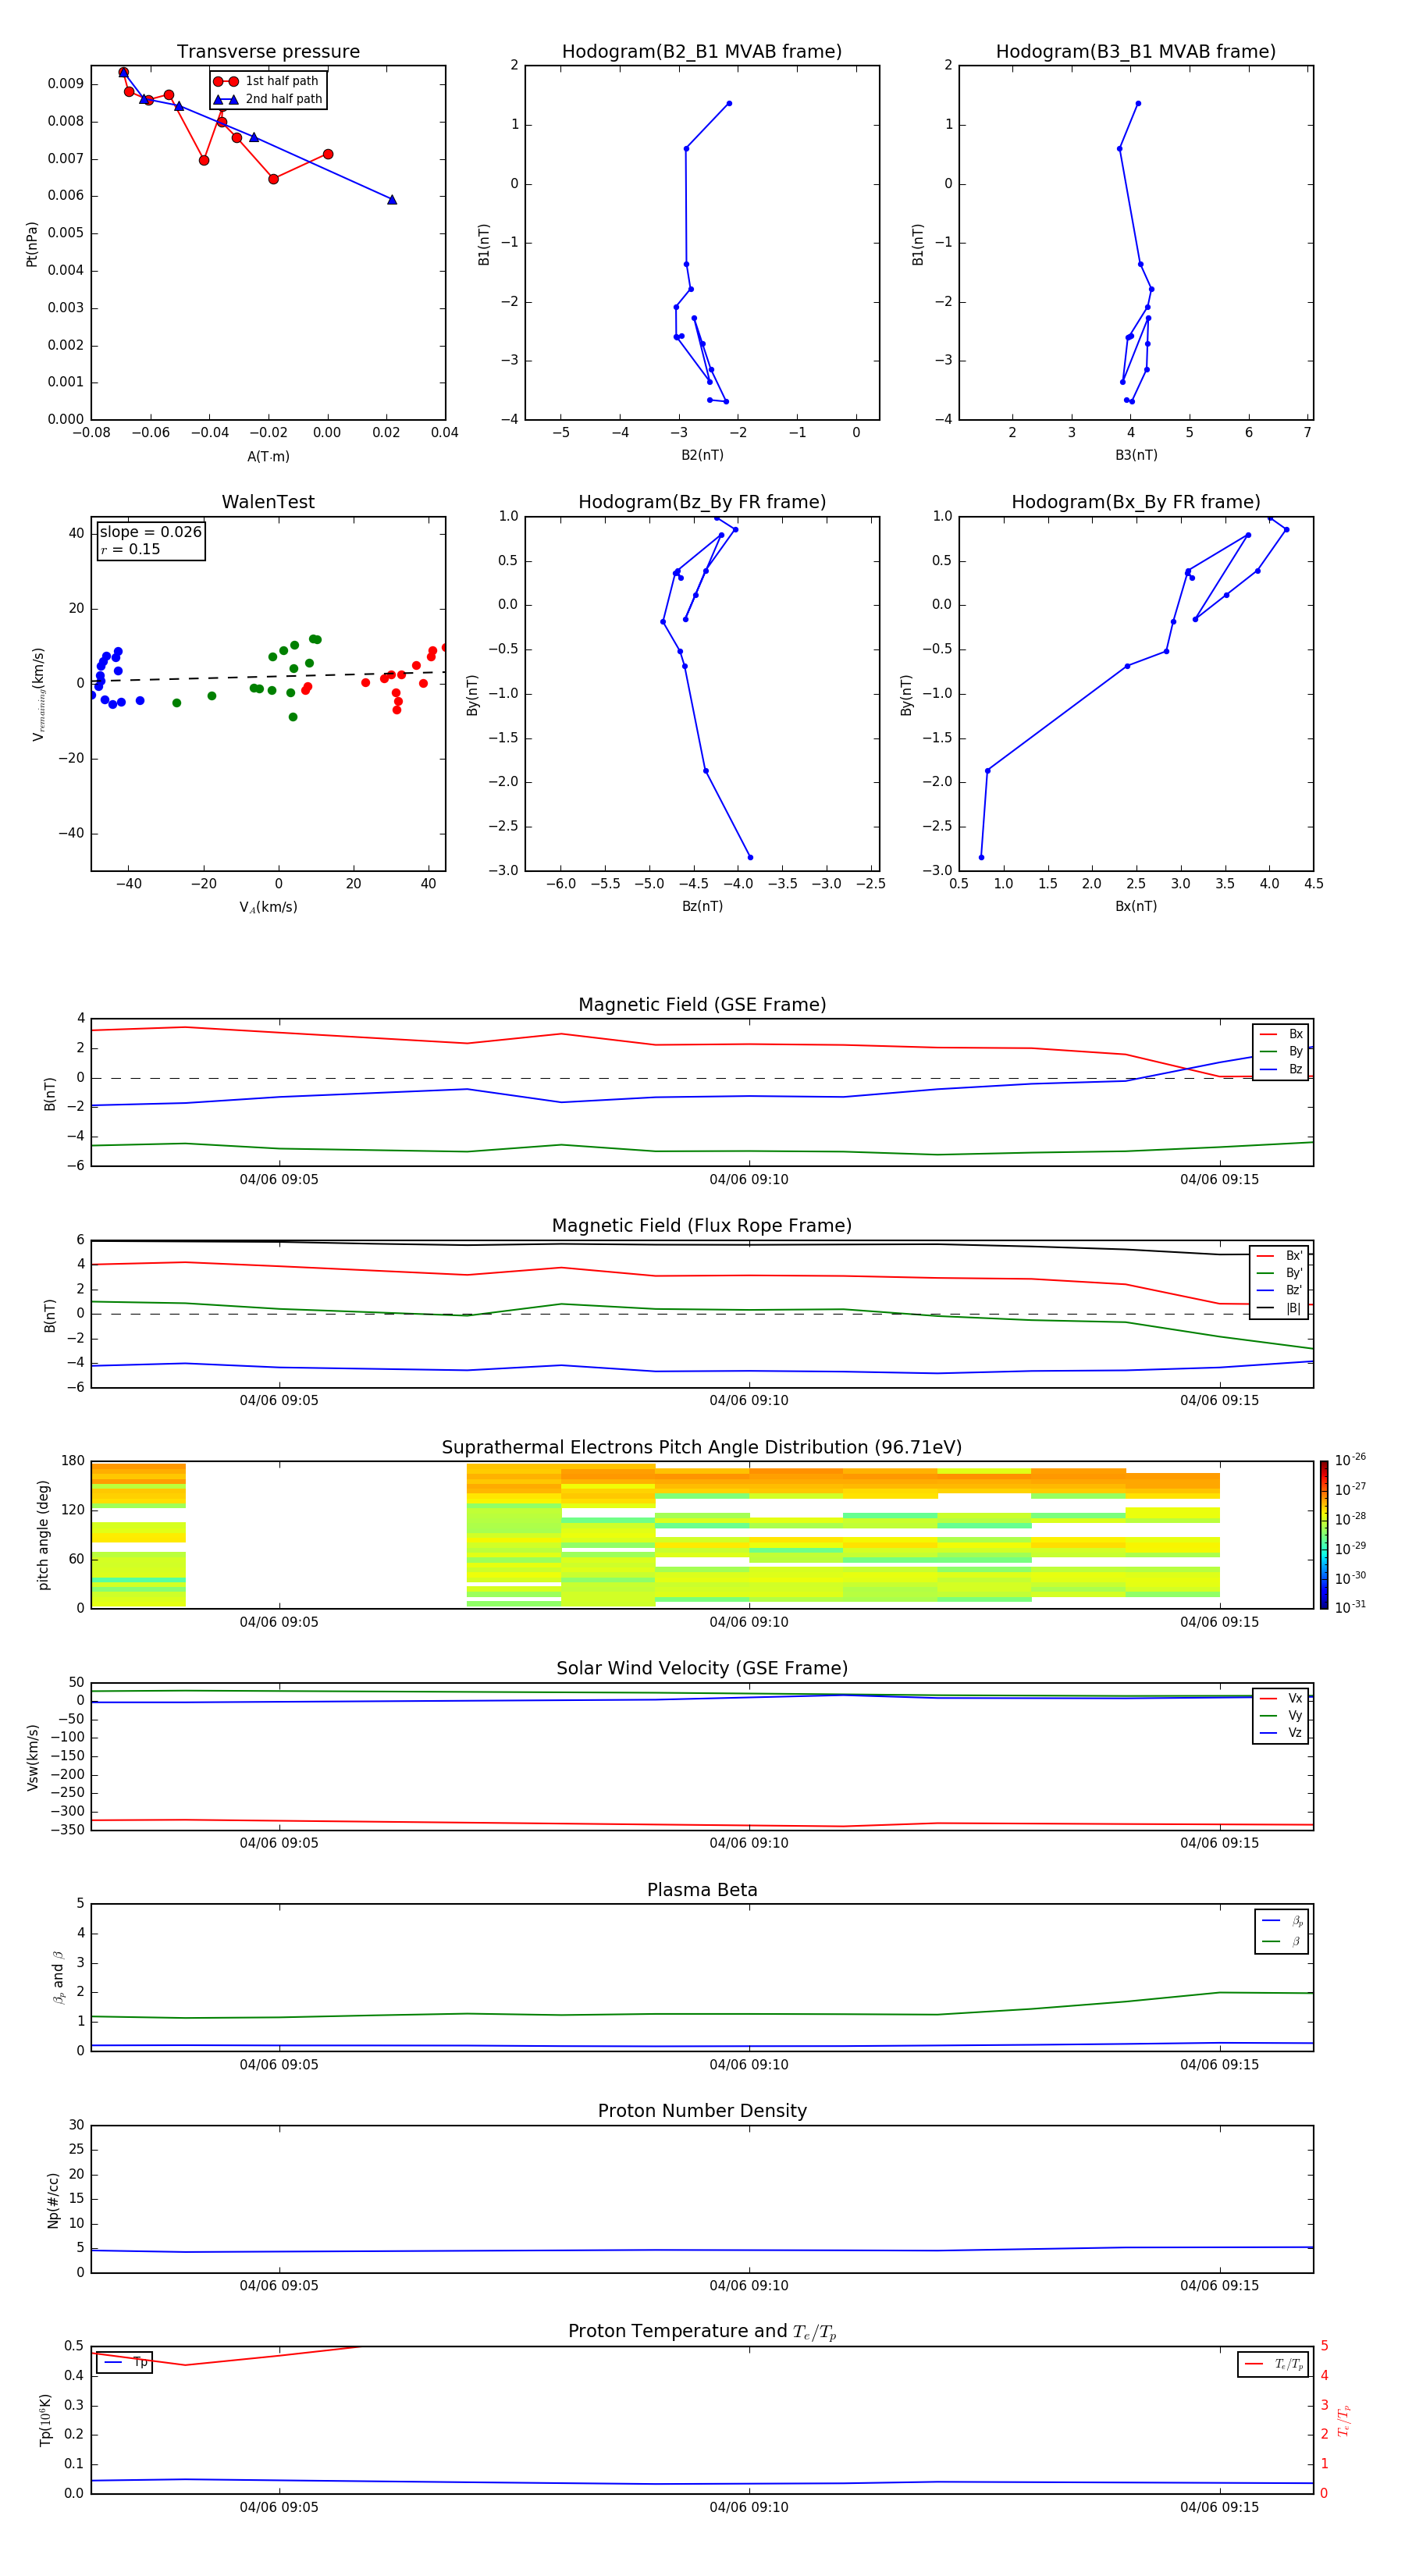Image resolution: width=1405 pixels, height=2576 pixels.
Task: Click the |B| legend entry in Flux Rope plot
Action: [x=1280, y=1308]
